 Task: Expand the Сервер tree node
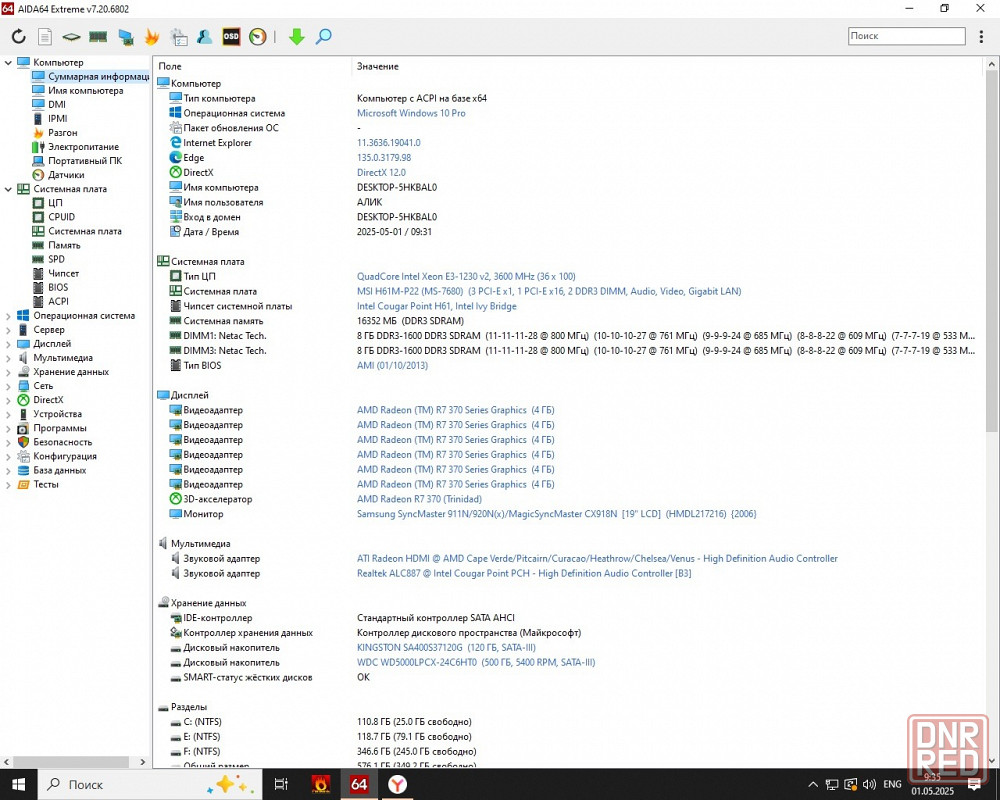coord(8,330)
